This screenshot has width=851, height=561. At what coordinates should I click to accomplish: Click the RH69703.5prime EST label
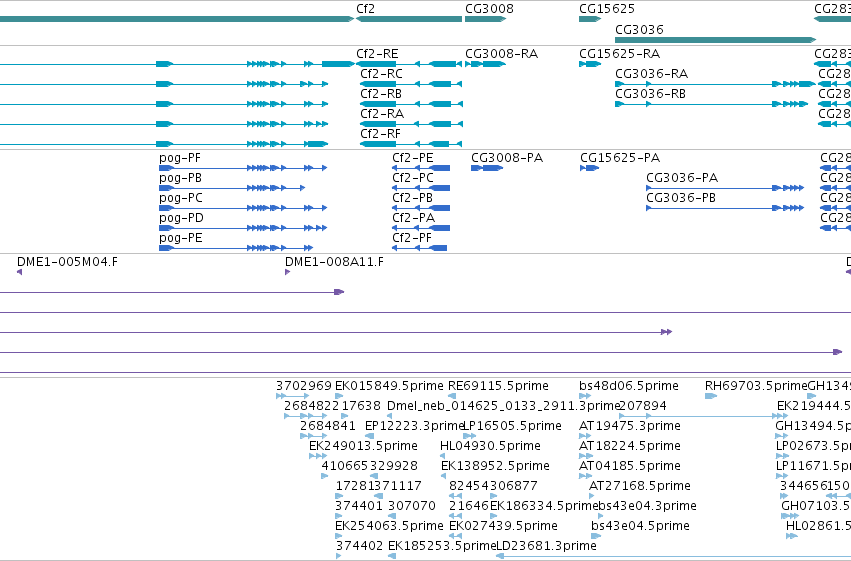point(756,386)
